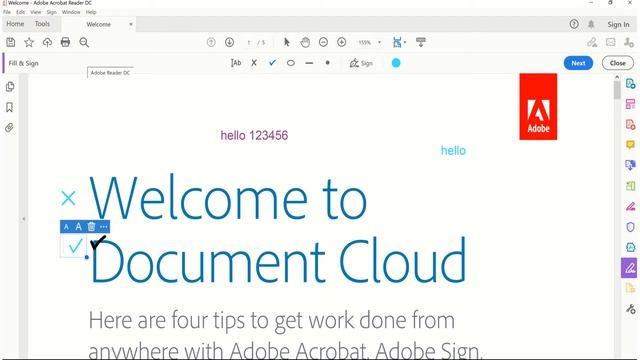Click the Save file icon
The image size is (640, 360).
tap(11, 42)
